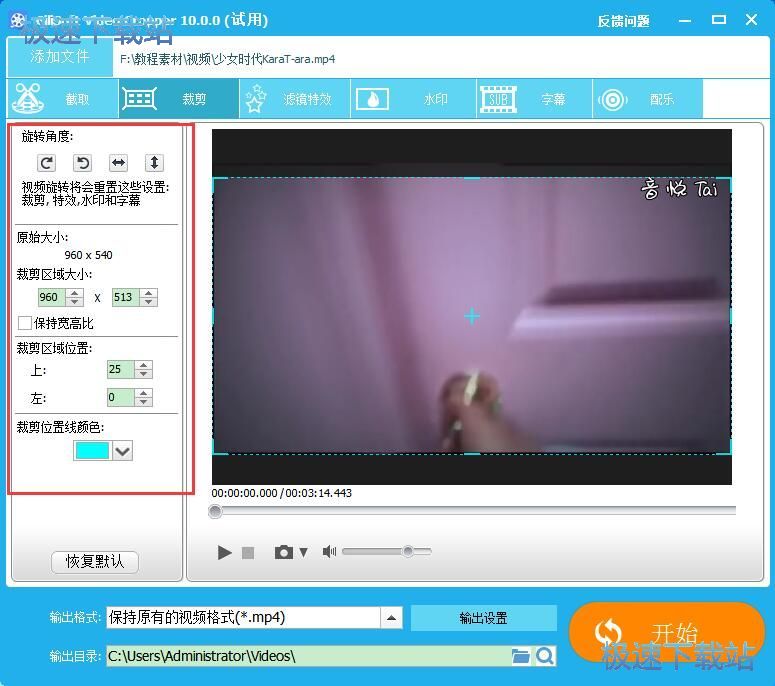This screenshot has width=775, height=686.
Task: Click the output directory path field
Action: [x=308, y=656]
